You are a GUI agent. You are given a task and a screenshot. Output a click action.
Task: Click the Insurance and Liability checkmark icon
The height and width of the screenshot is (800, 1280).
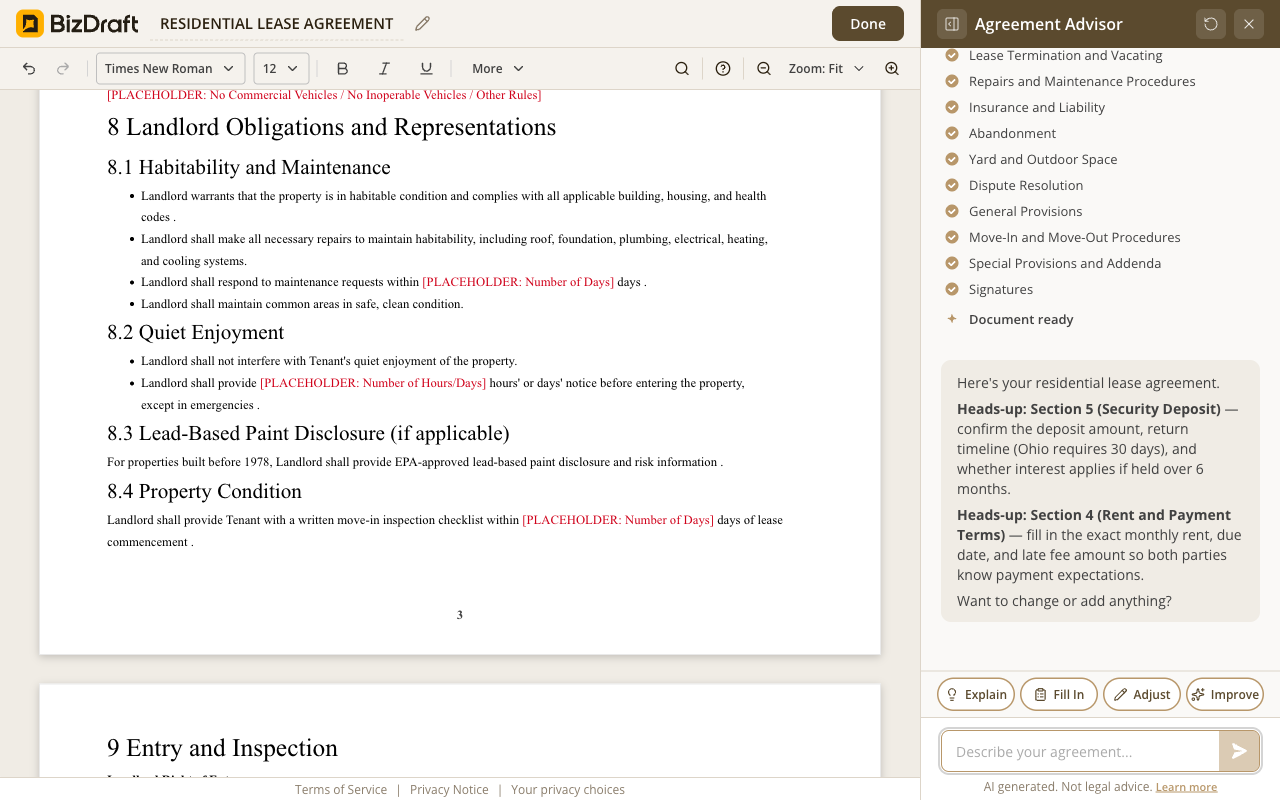click(x=952, y=108)
